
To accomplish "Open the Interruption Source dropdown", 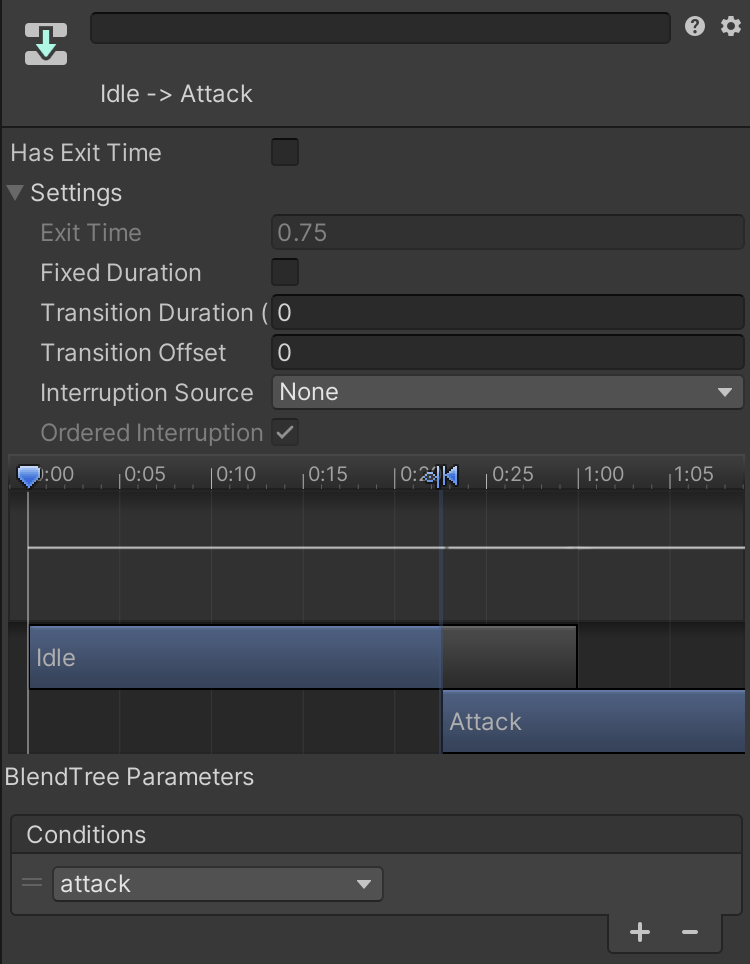I will click(x=507, y=393).
